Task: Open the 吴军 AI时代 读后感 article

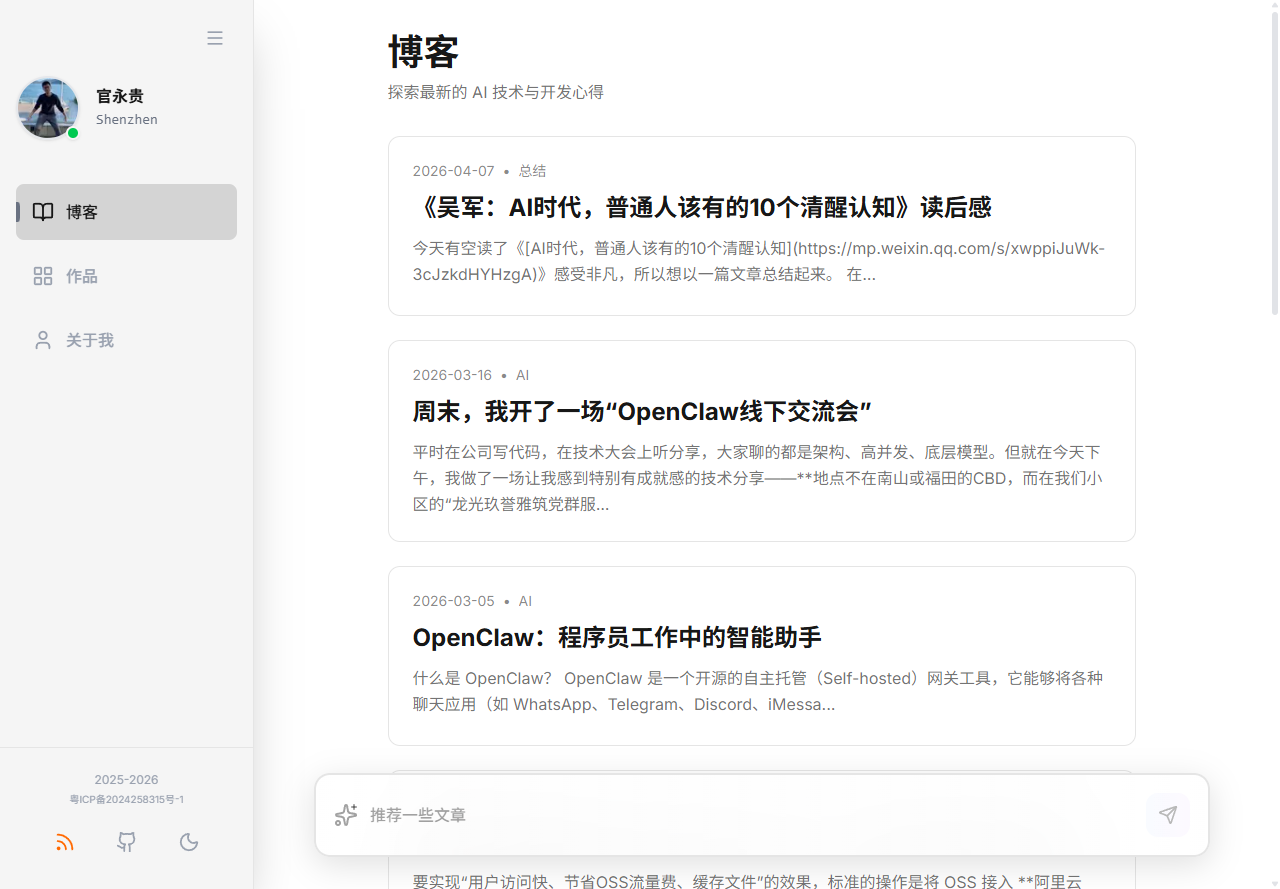Action: (701, 207)
